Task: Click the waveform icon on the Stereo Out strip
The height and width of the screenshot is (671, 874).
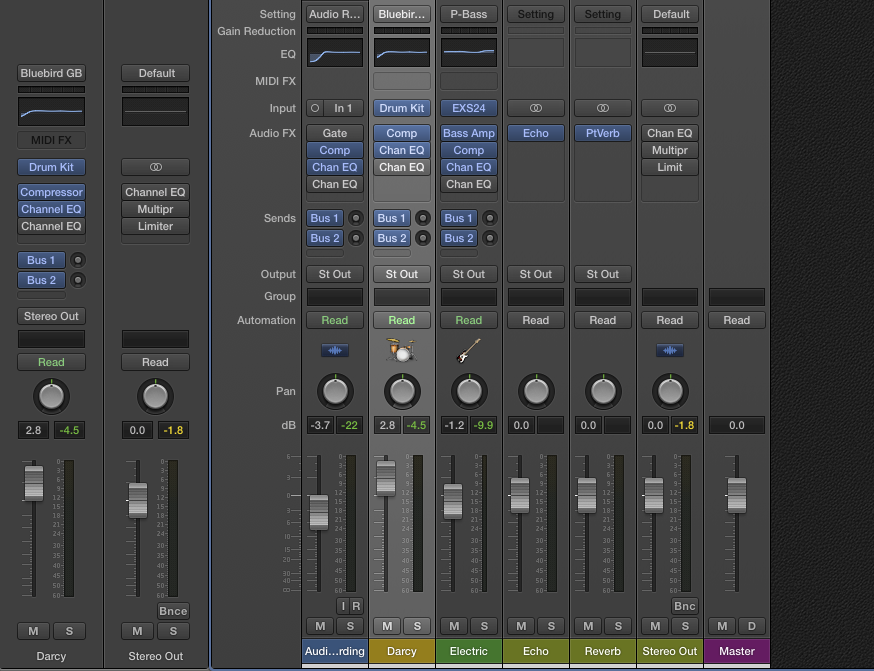Action: [x=670, y=350]
